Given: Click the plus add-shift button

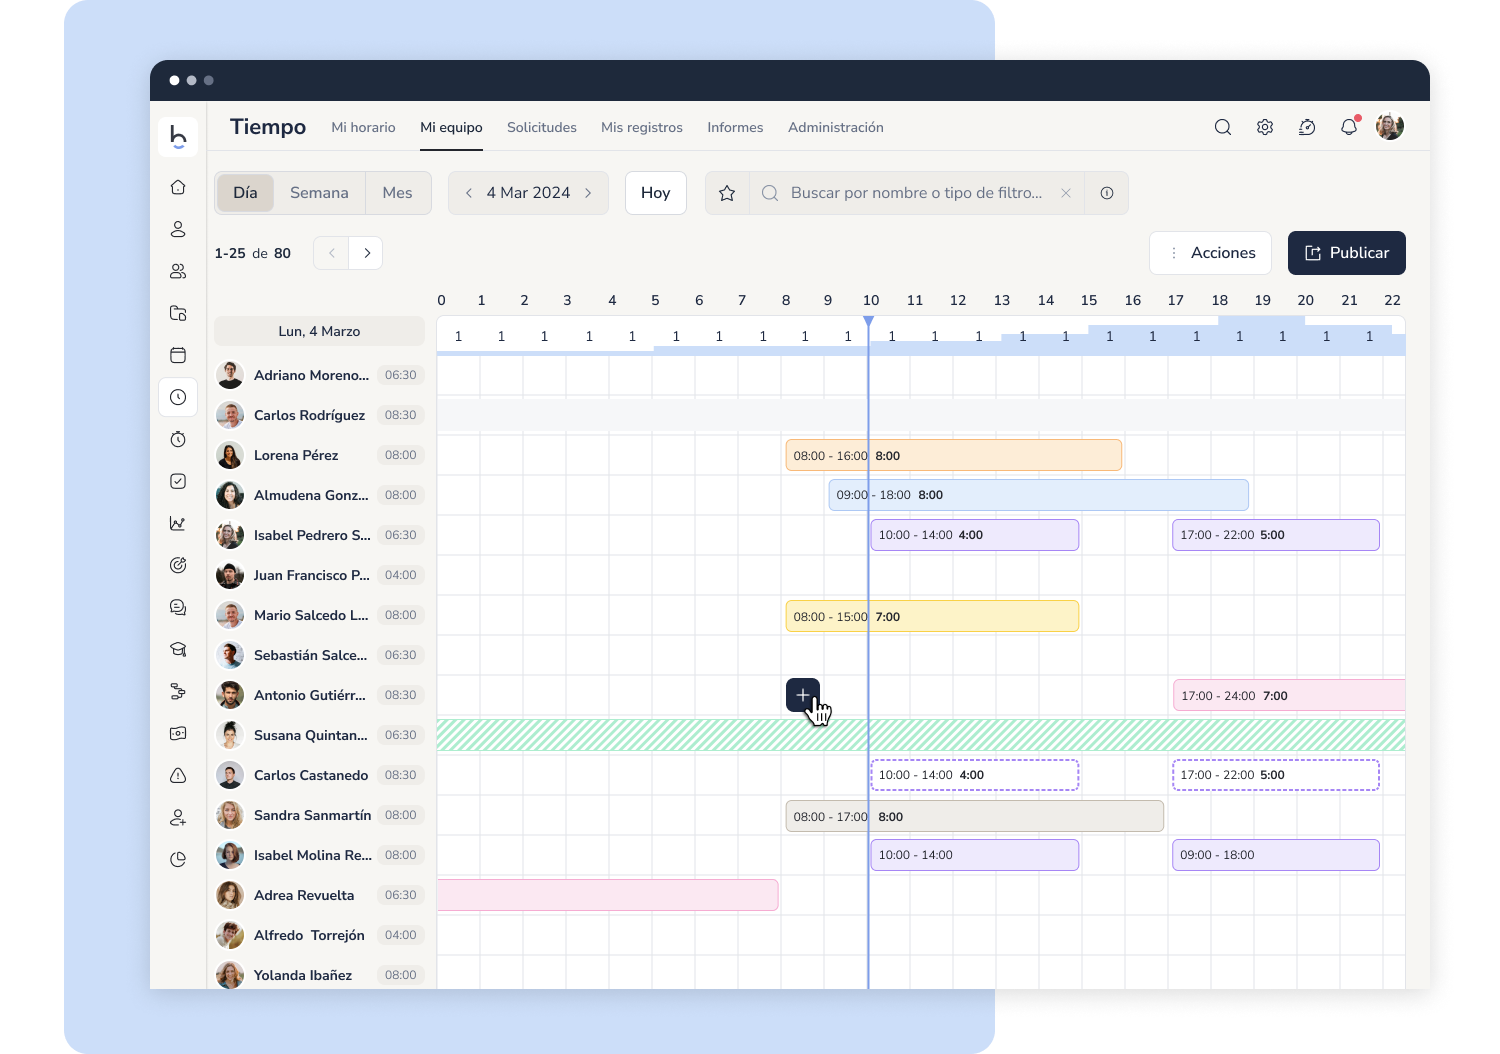Looking at the screenshot, I should coord(802,695).
